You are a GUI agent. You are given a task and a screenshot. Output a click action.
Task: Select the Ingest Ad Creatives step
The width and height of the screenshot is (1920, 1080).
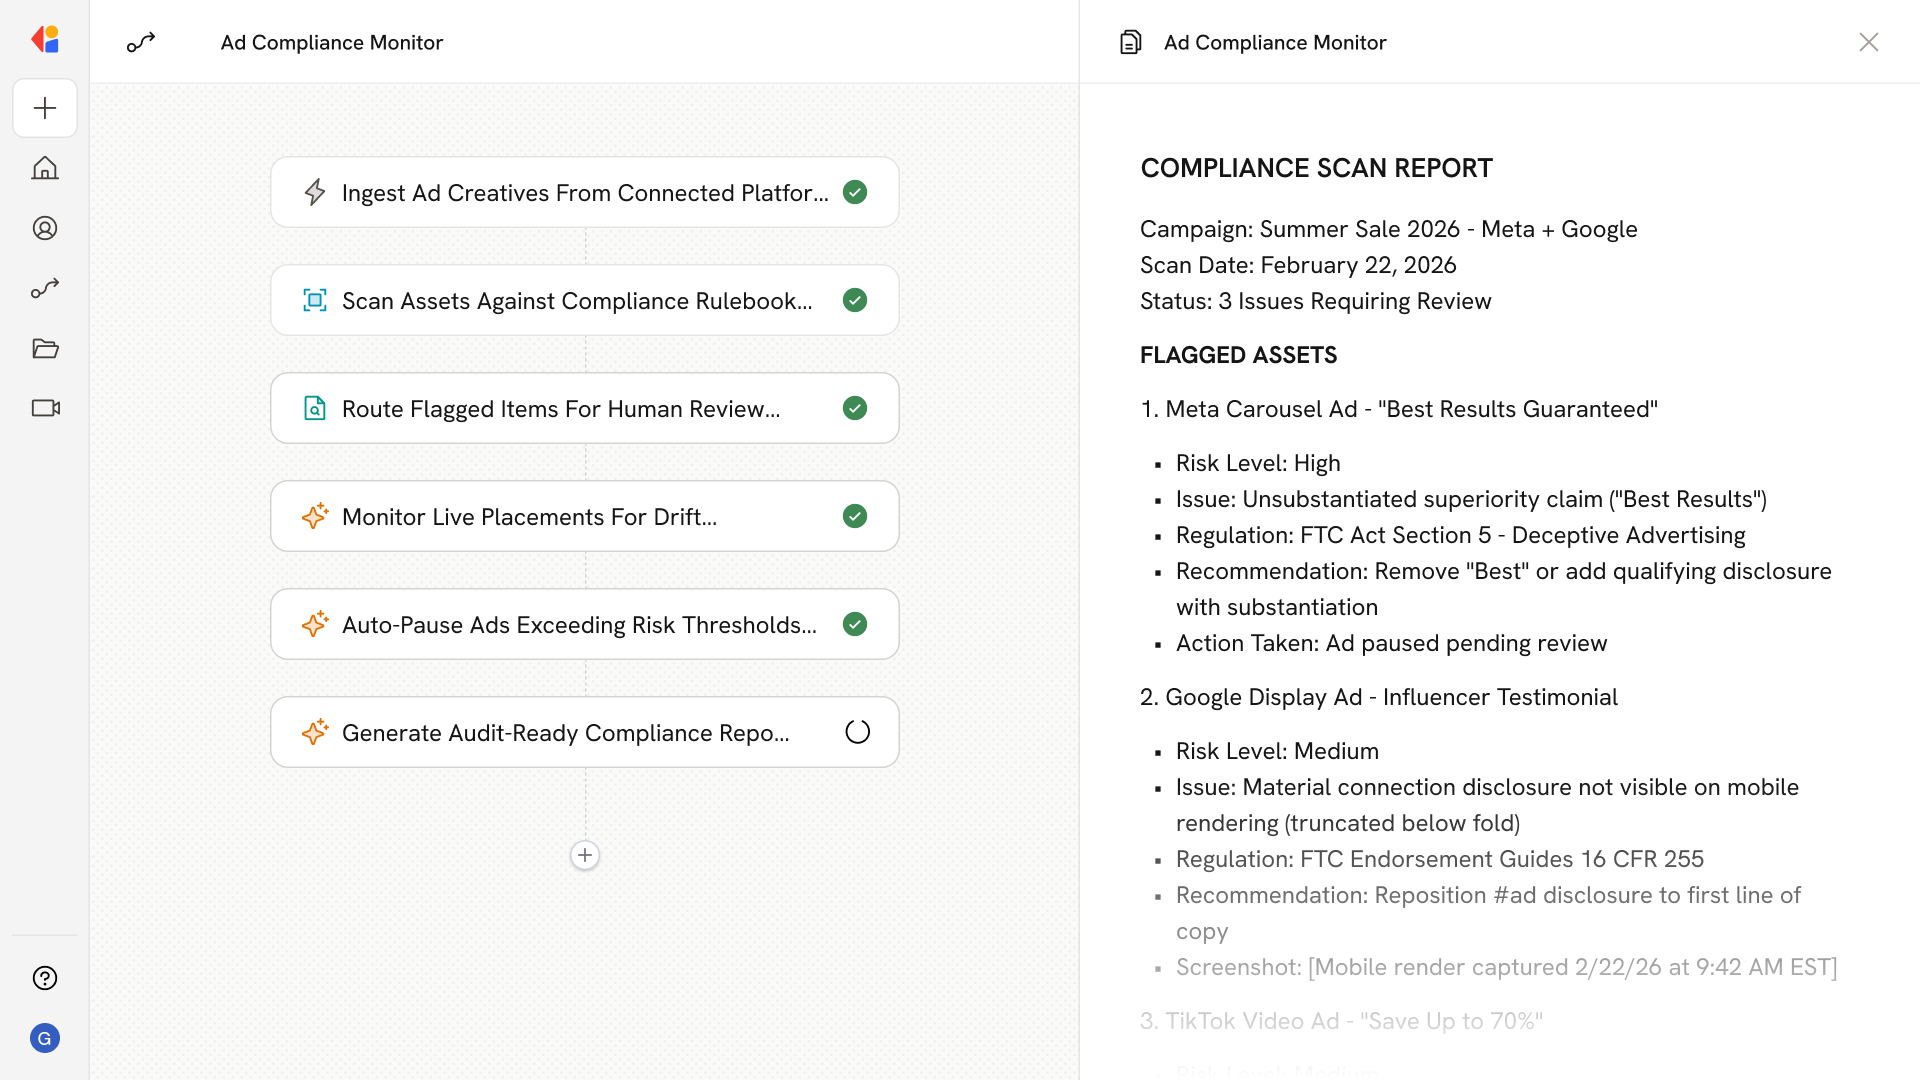[x=584, y=192]
